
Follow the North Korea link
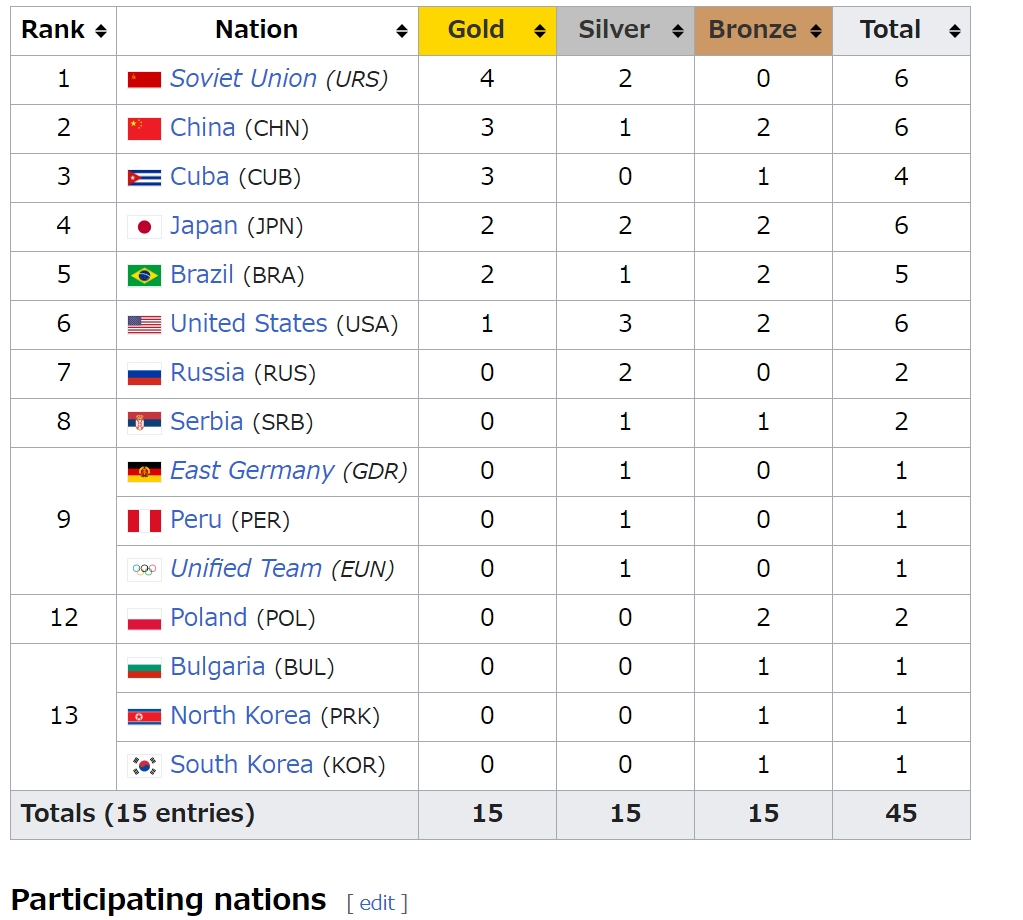240,716
